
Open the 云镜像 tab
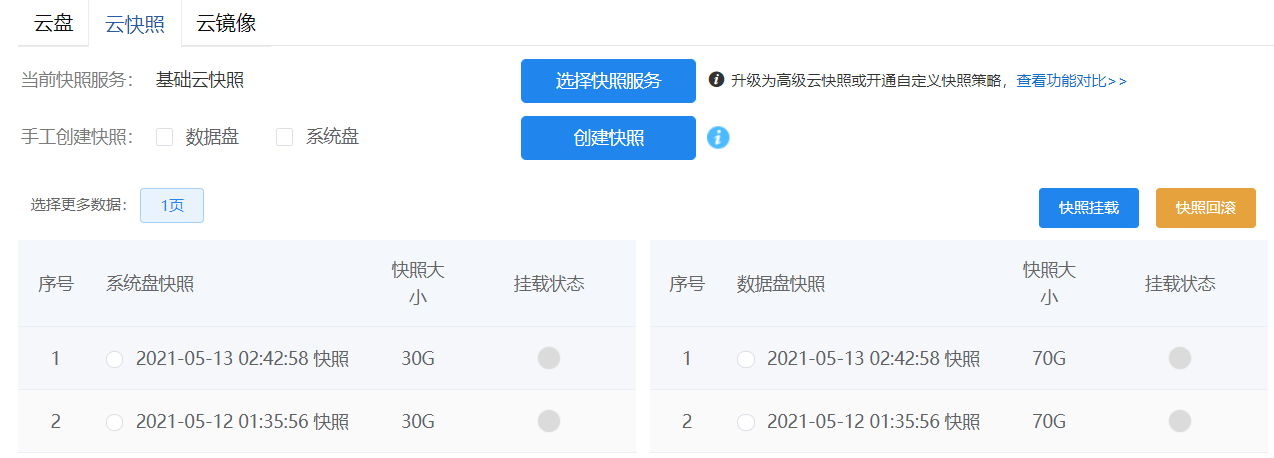(x=226, y=23)
